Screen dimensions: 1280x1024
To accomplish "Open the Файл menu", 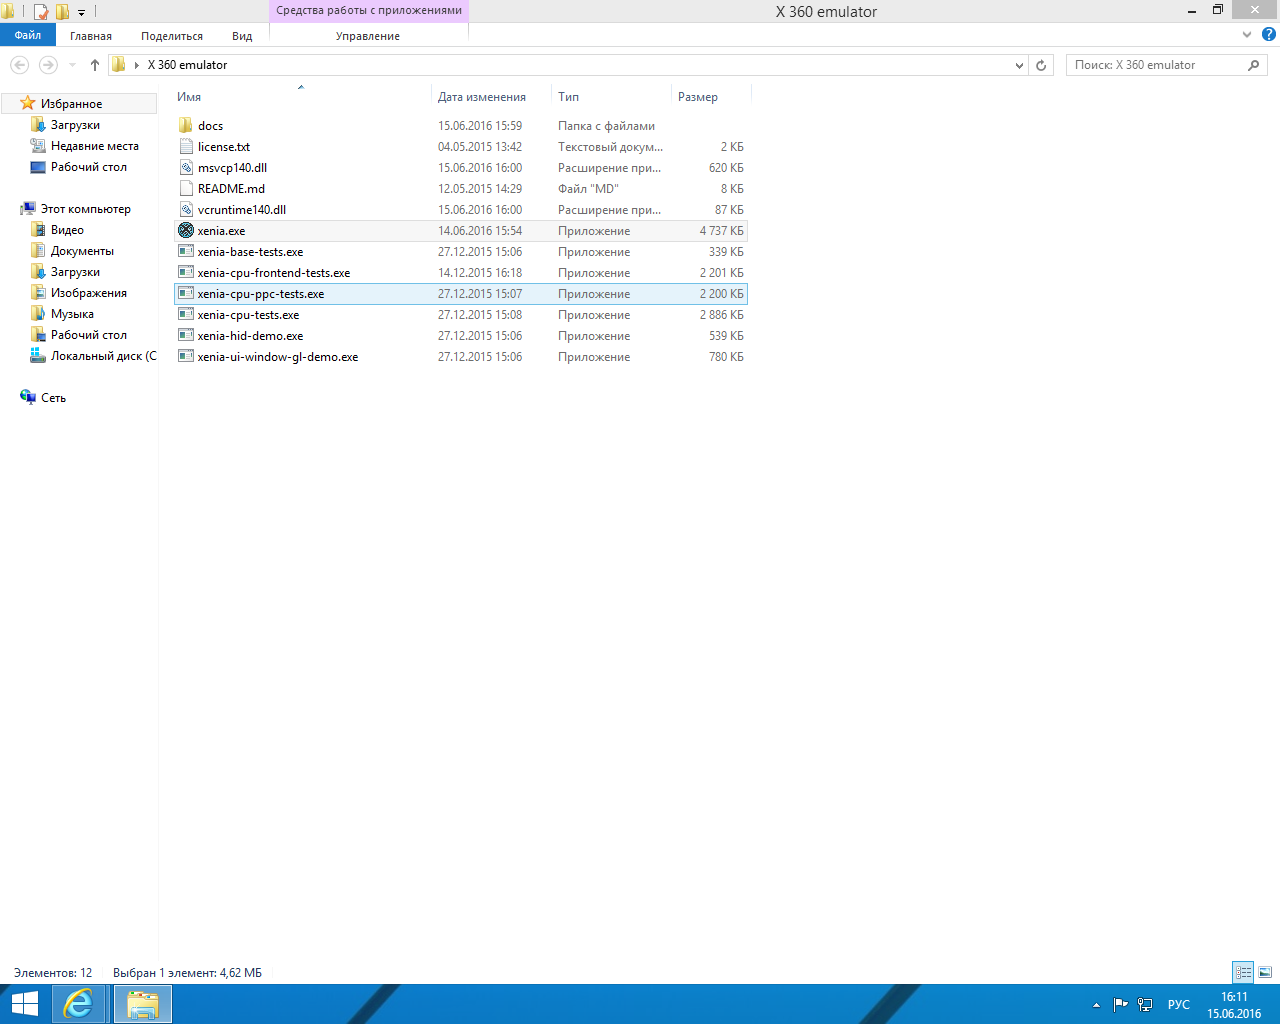I will coord(28,35).
